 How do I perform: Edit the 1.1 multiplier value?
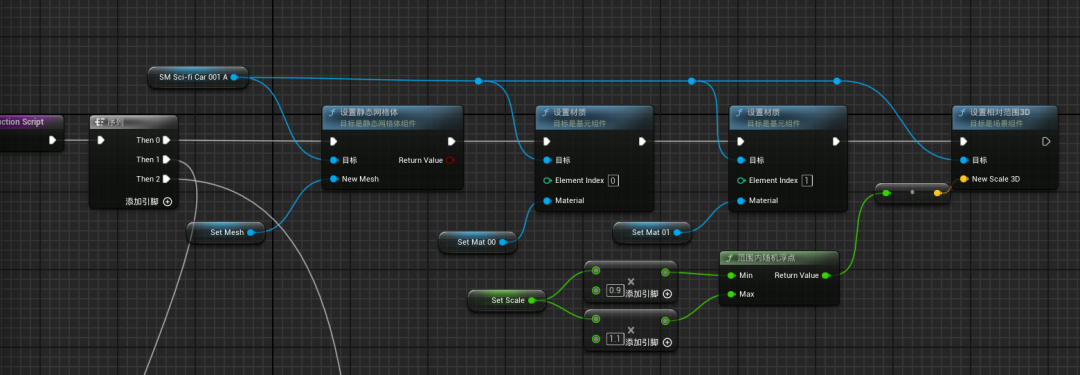(614, 339)
